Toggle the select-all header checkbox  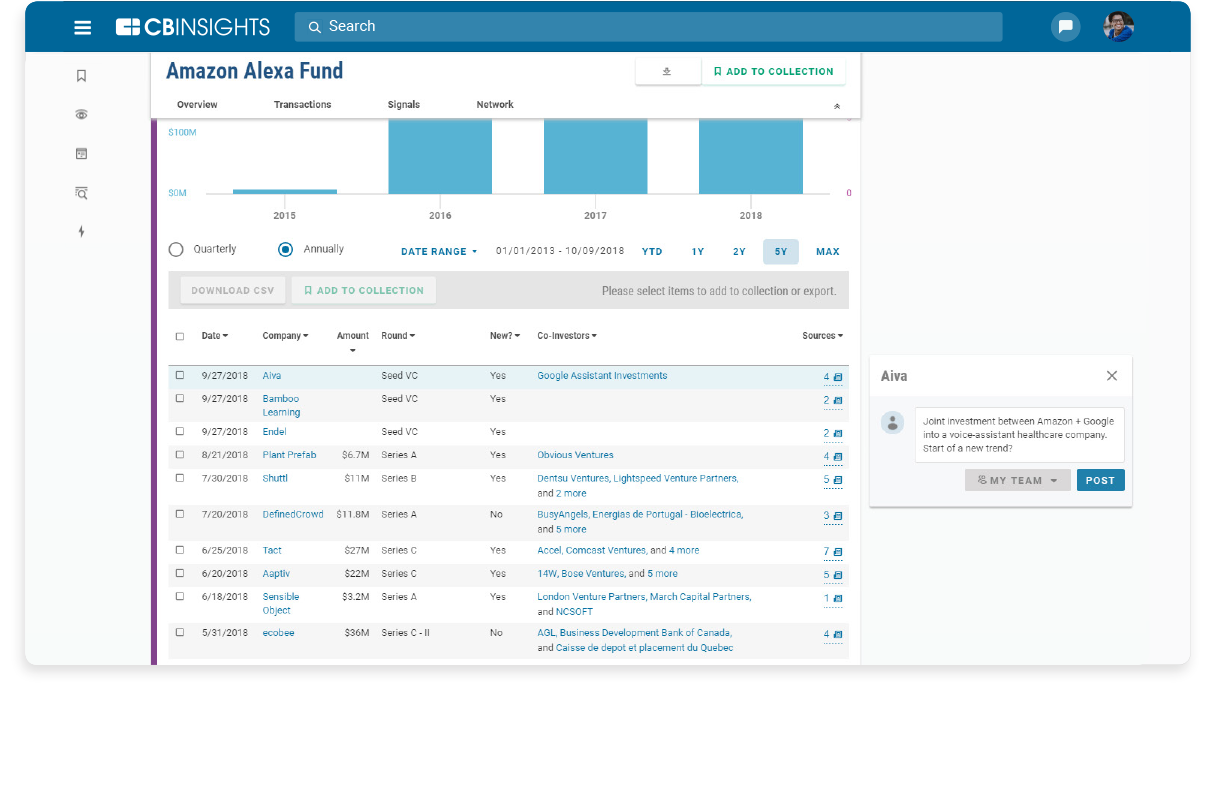tap(180, 336)
